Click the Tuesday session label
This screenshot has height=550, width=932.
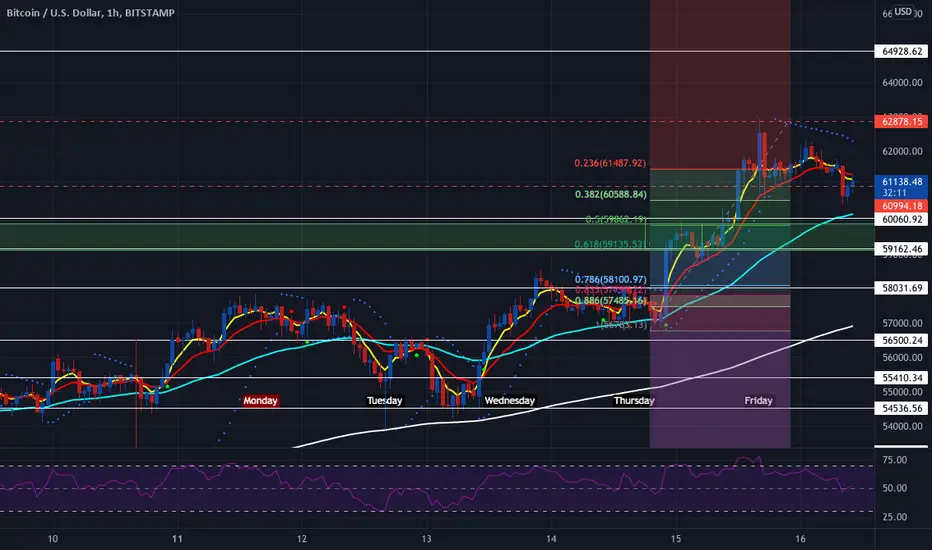385,401
